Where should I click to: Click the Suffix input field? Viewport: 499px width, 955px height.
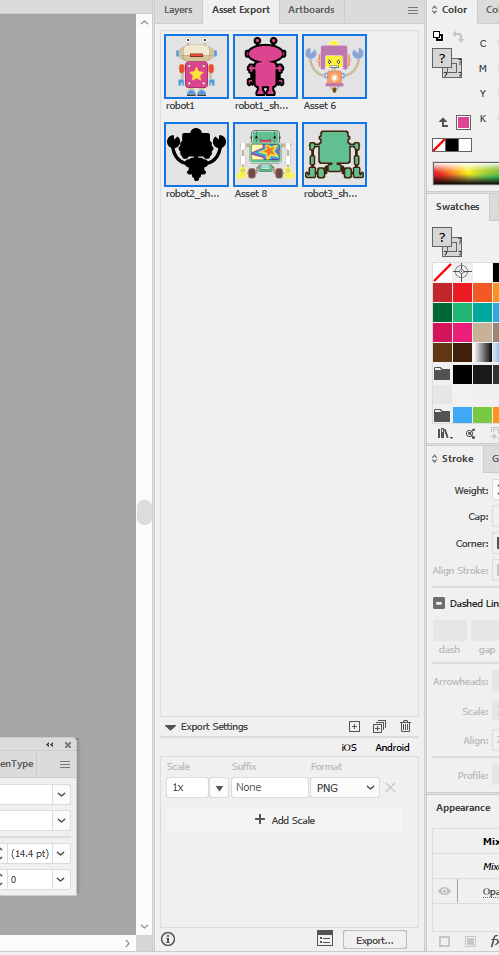pyautogui.click(x=270, y=788)
